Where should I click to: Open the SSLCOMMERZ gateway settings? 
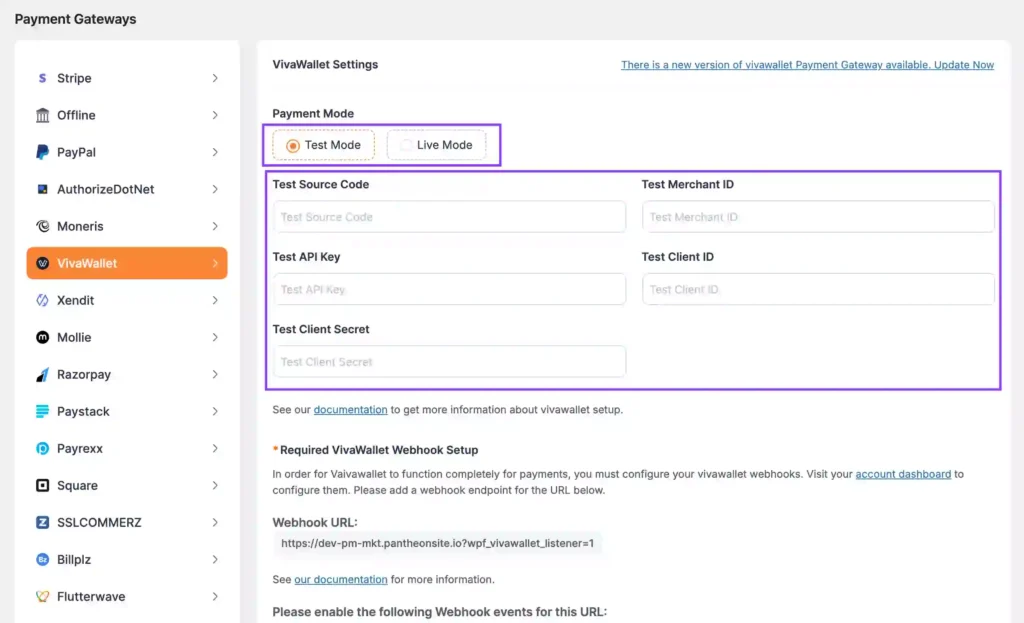(x=127, y=522)
